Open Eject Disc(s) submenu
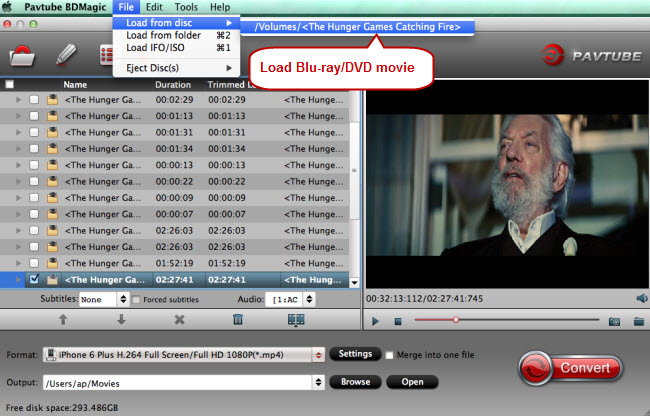650x416 pixels. tap(176, 68)
